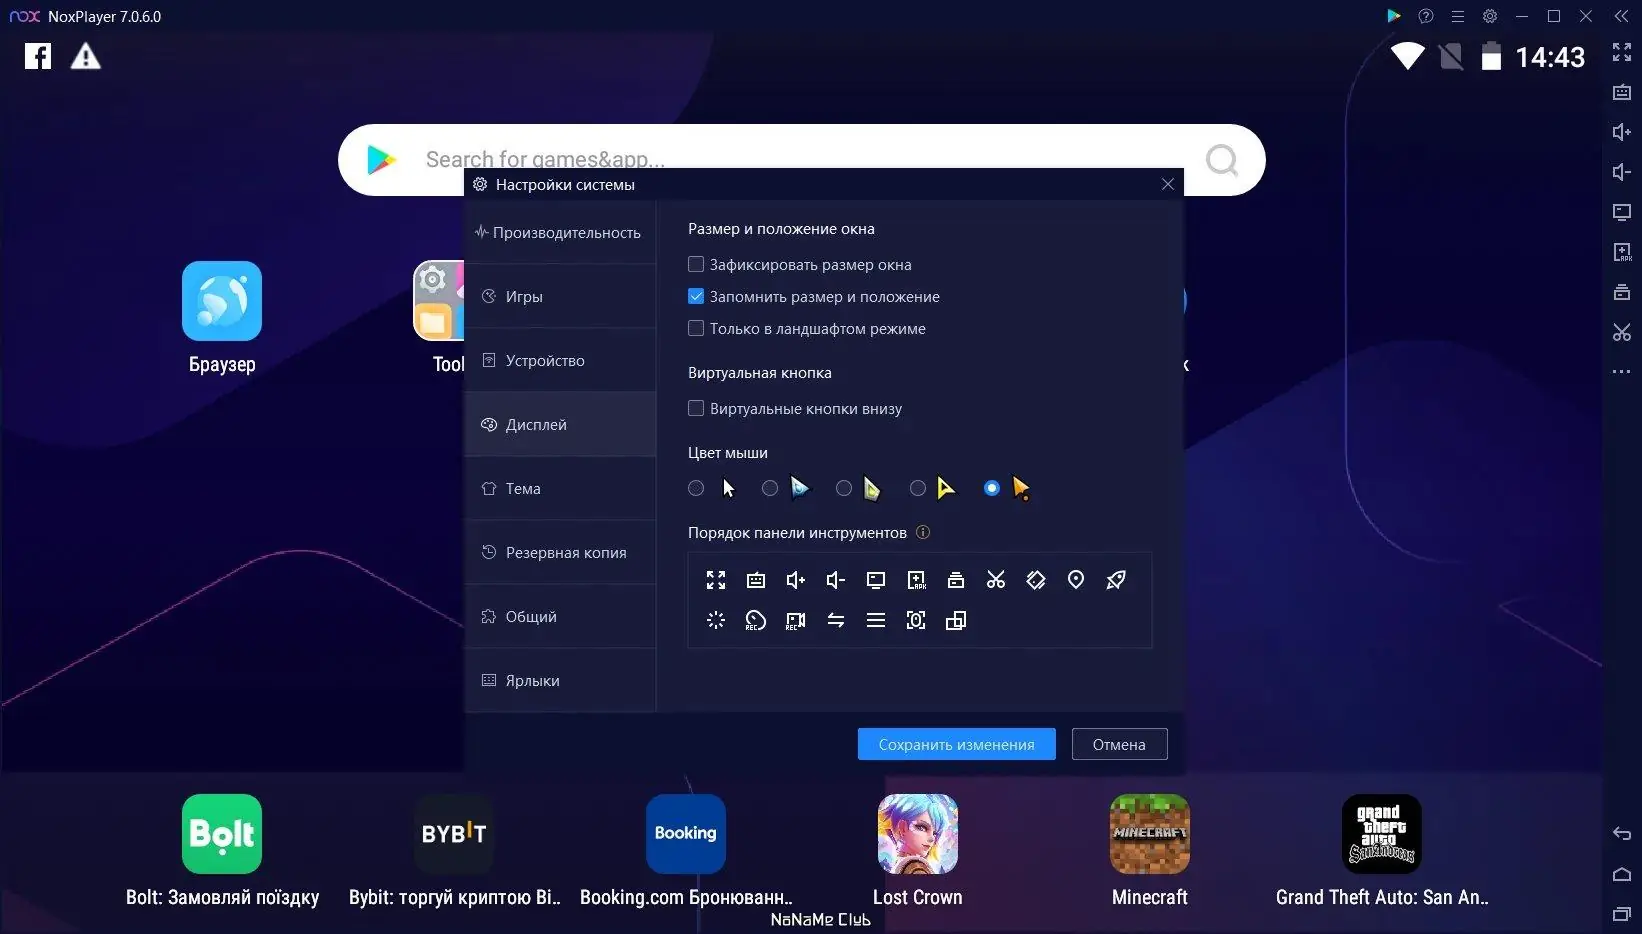Increase volume using the right sidebar icon
Viewport: 1642px width, 934px height.
pos(1622,132)
